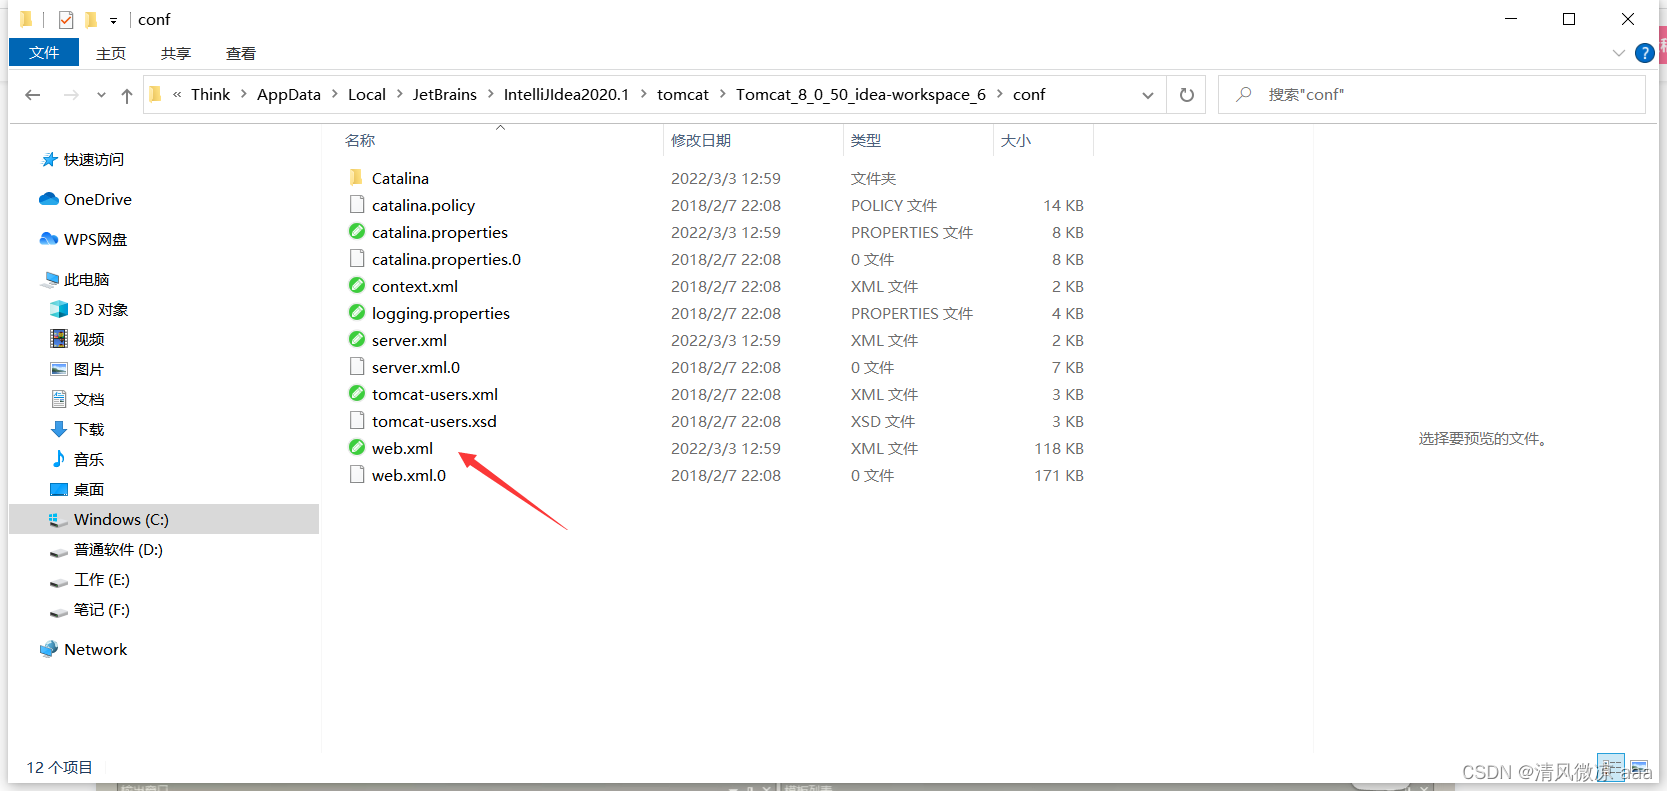Click the Back navigation arrow
This screenshot has height=791, width=1667.
[33, 95]
